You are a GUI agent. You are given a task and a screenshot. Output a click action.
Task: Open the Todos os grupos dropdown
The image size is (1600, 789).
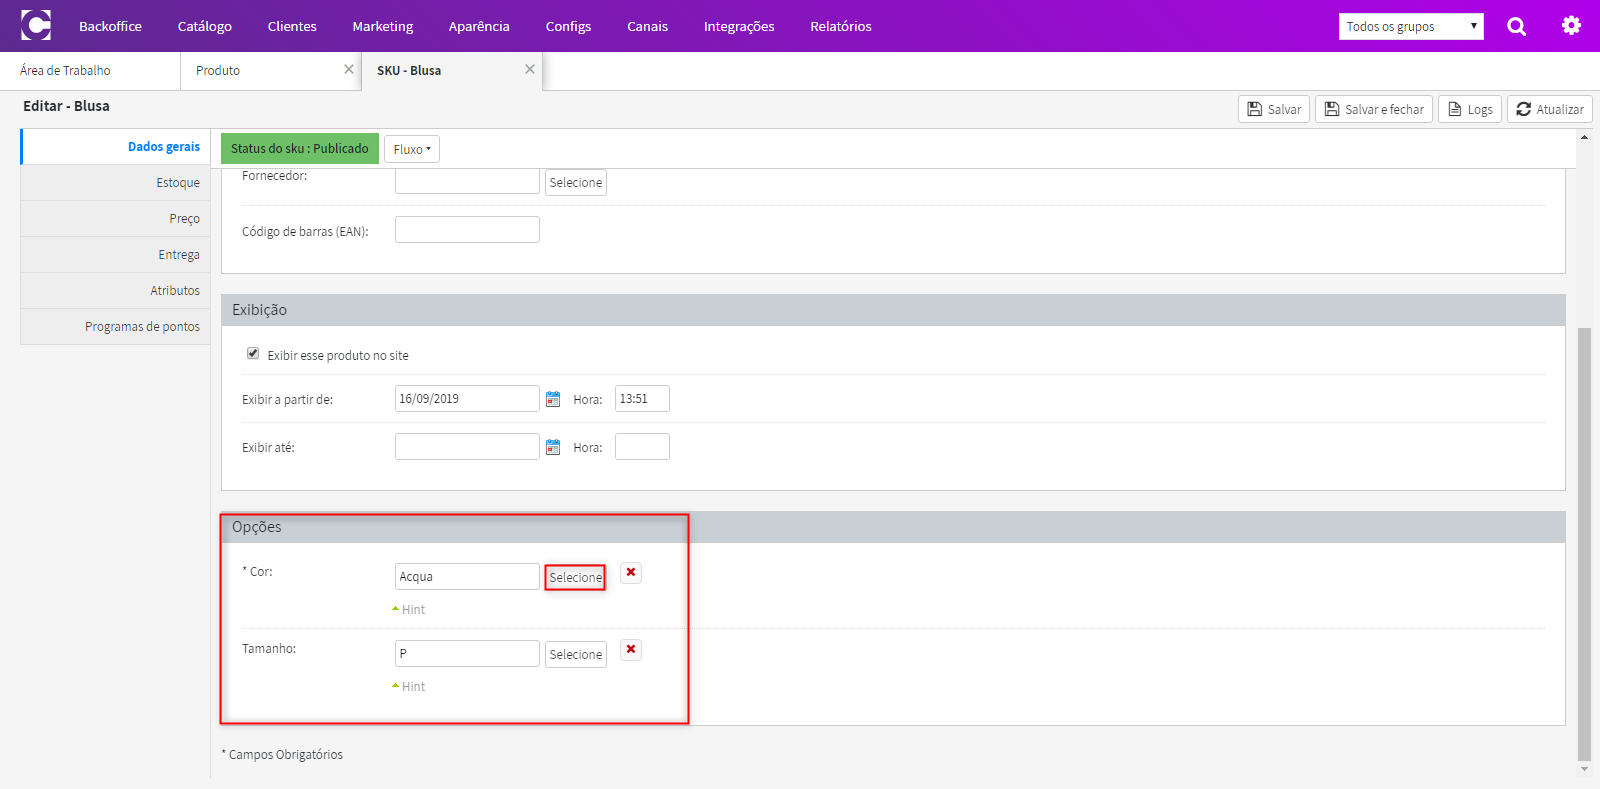coord(1411,27)
